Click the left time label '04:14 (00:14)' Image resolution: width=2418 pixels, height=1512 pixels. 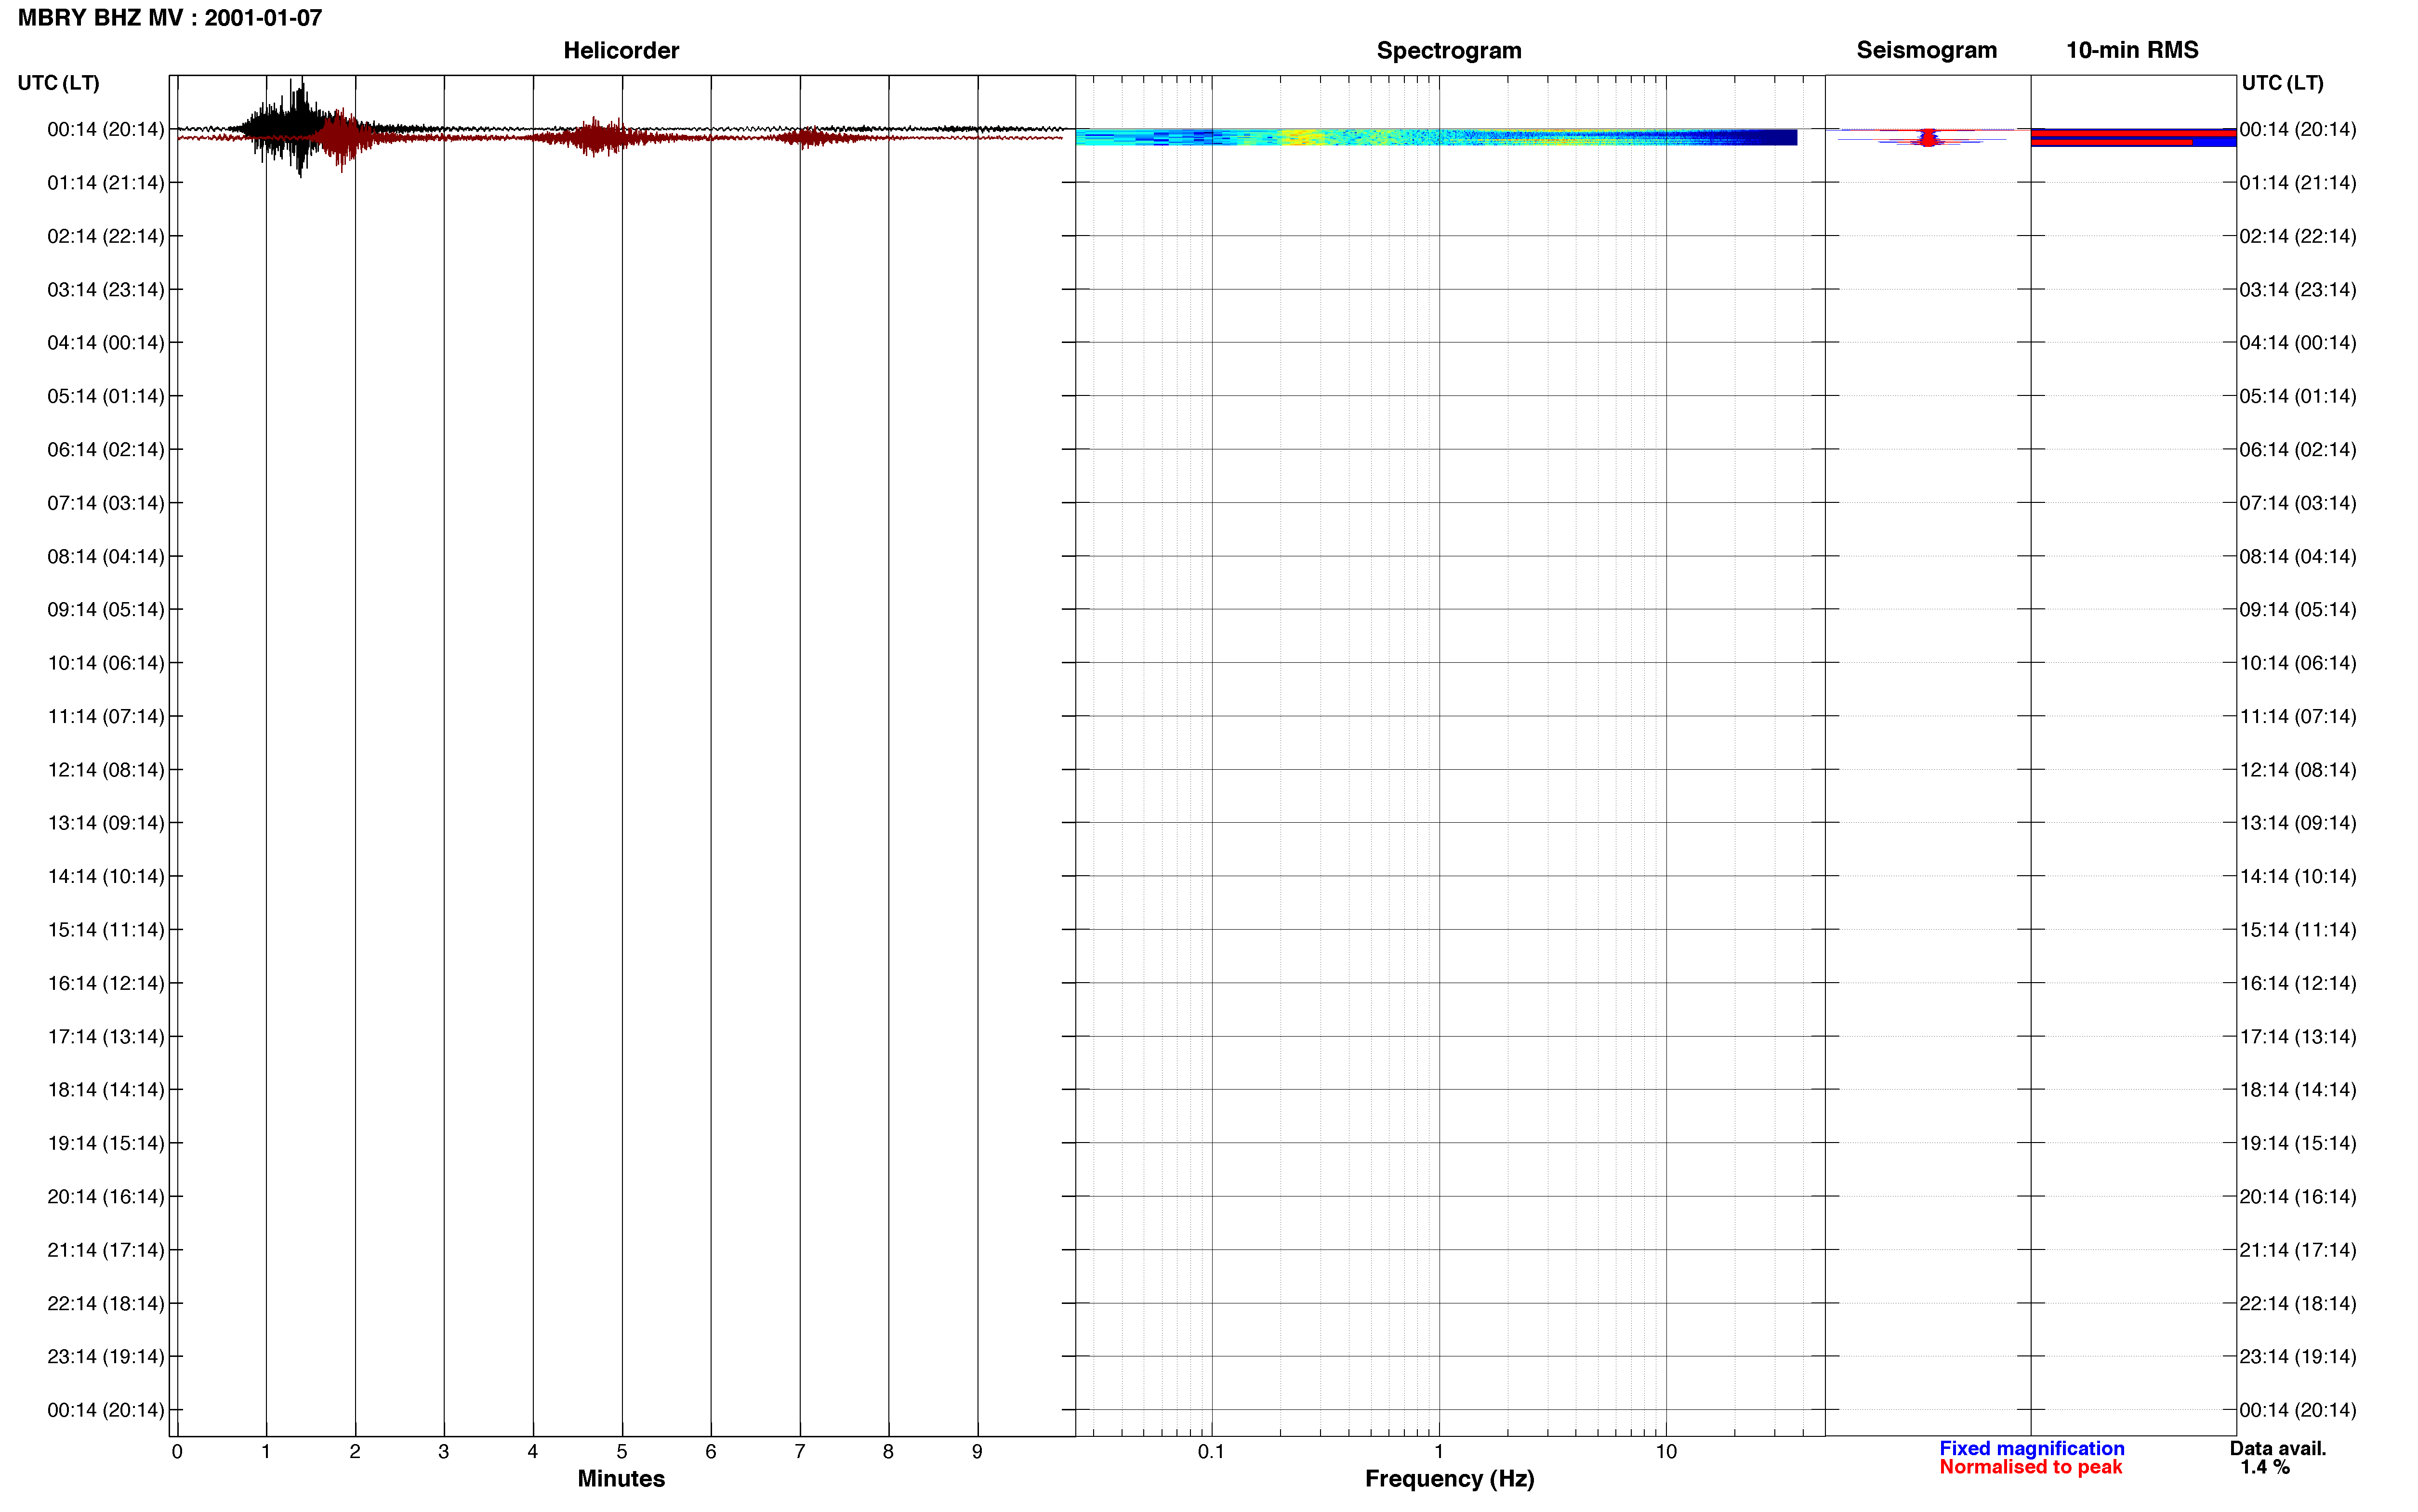(106, 343)
